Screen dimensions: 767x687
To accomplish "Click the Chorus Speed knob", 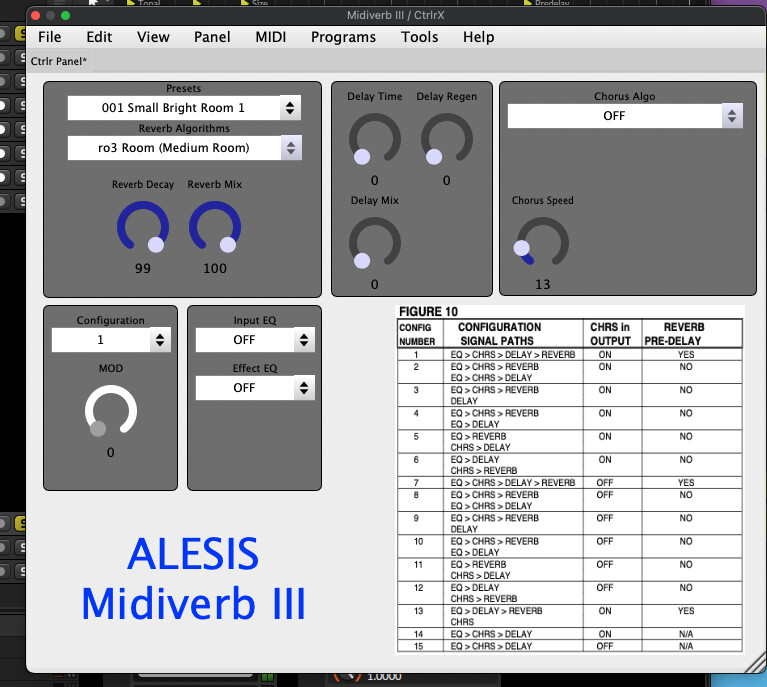I will pos(542,243).
